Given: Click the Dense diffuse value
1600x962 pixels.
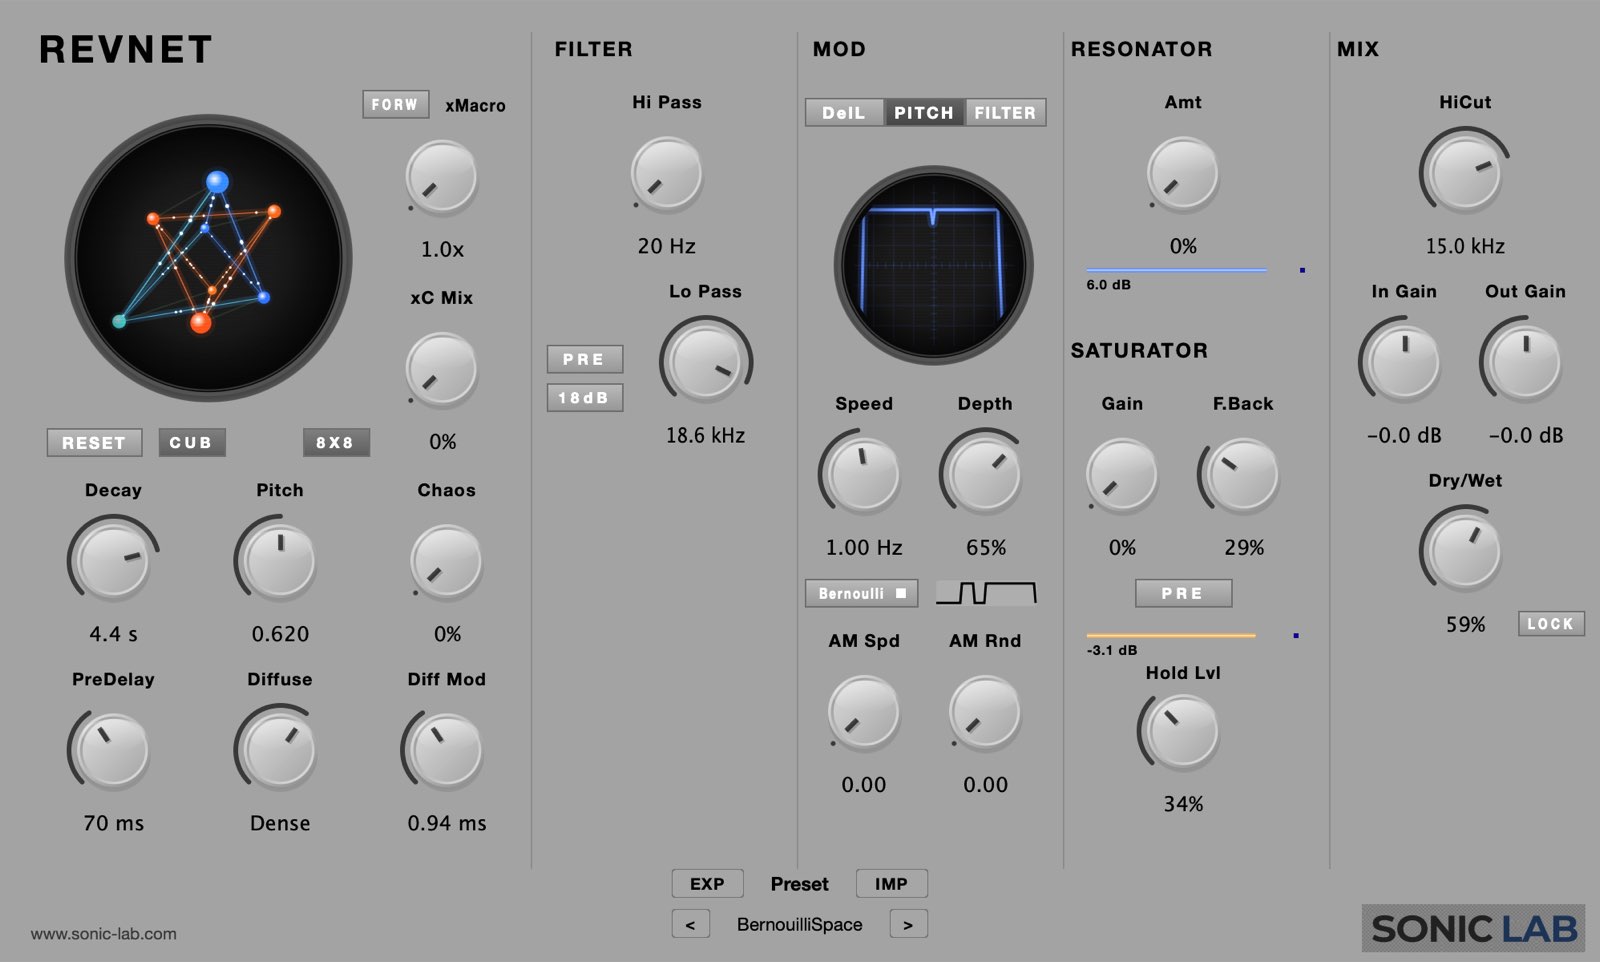Looking at the screenshot, I should pos(279,823).
